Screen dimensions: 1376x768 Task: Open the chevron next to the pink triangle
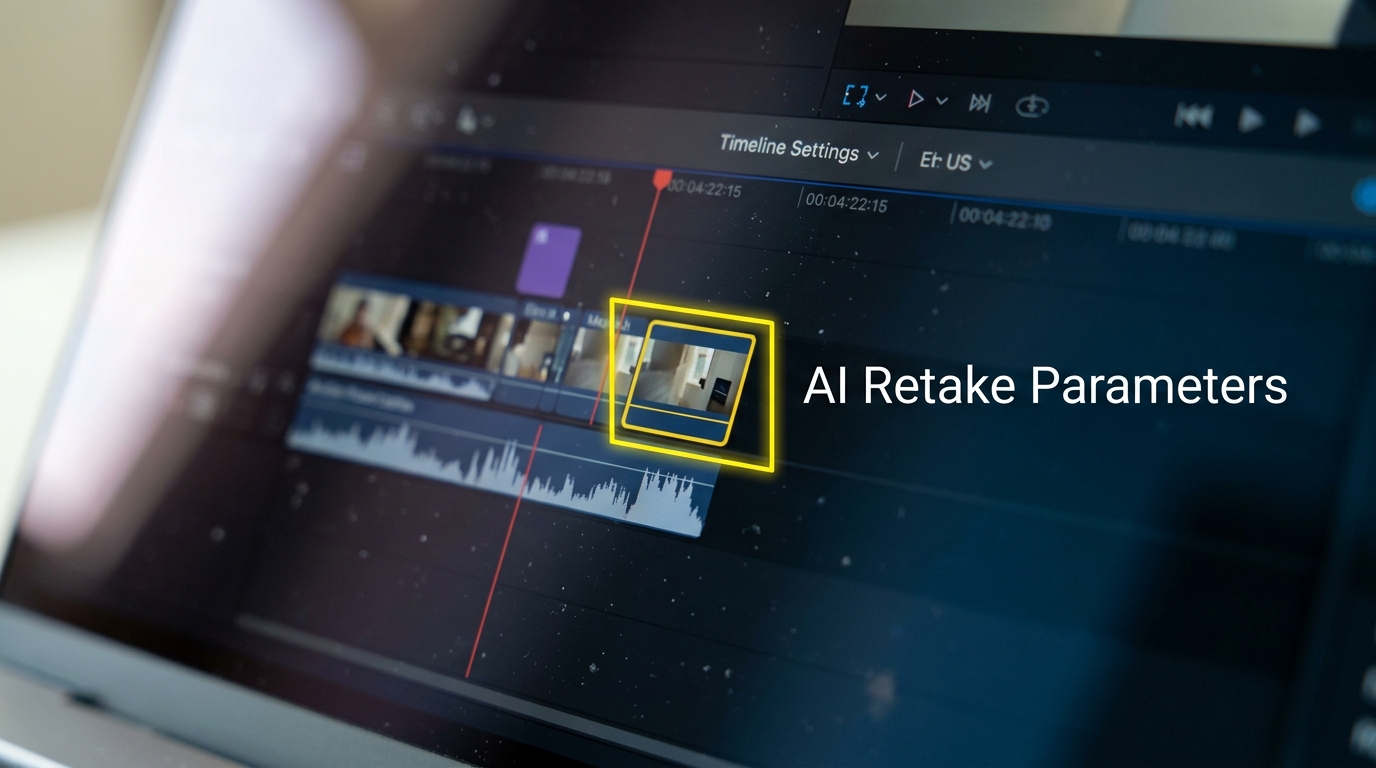[941, 101]
